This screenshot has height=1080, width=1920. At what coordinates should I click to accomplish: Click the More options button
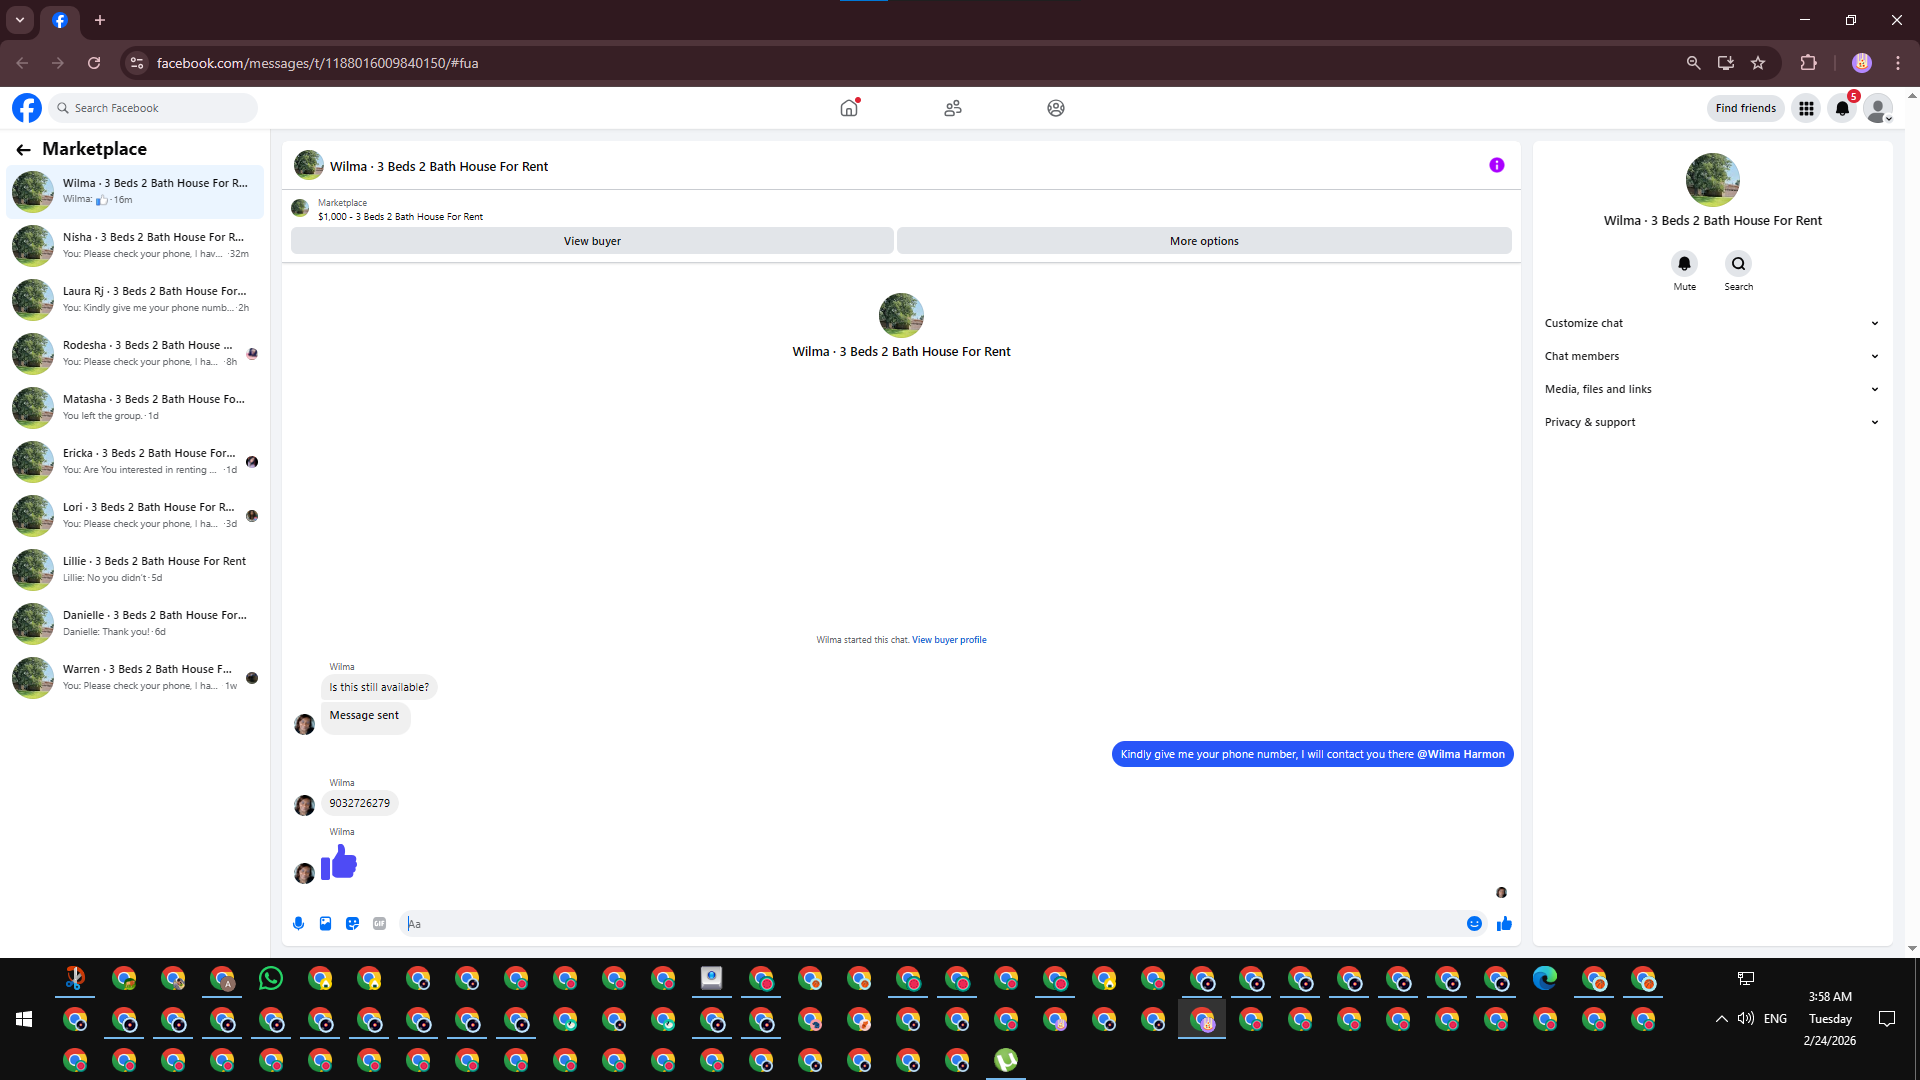pos(1204,241)
